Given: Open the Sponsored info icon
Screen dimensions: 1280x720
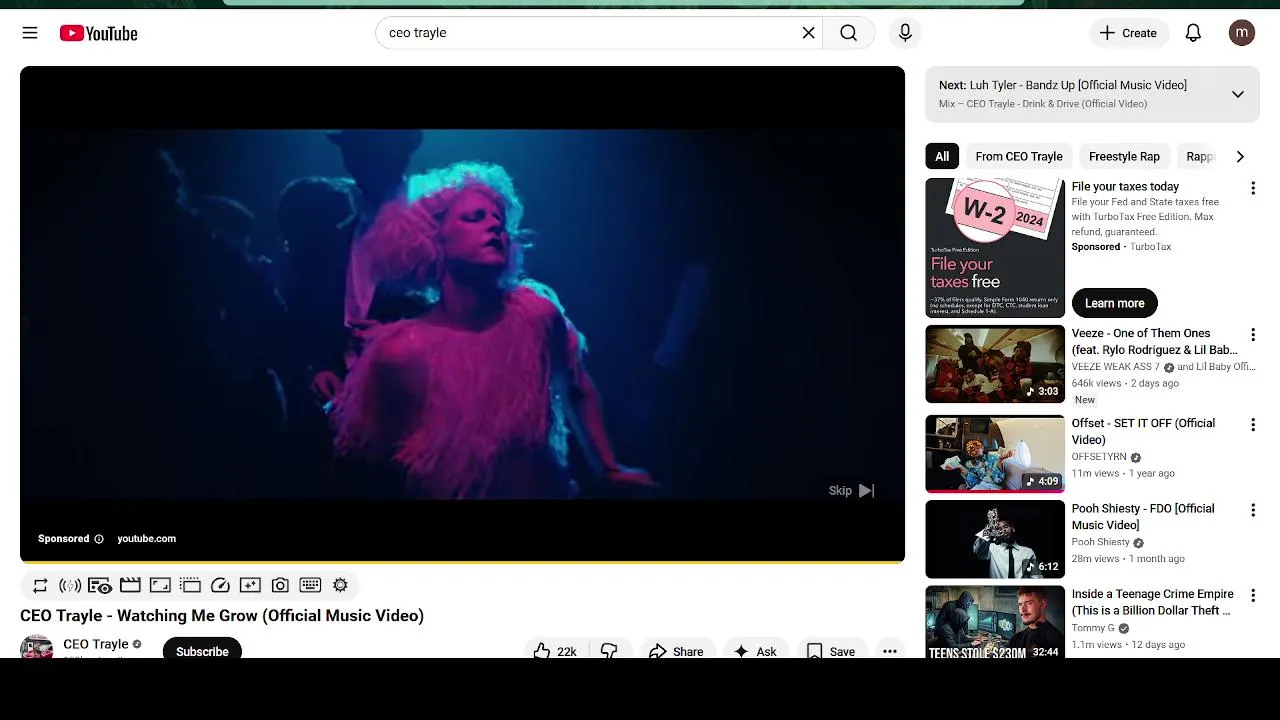Looking at the screenshot, I should (99, 539).
